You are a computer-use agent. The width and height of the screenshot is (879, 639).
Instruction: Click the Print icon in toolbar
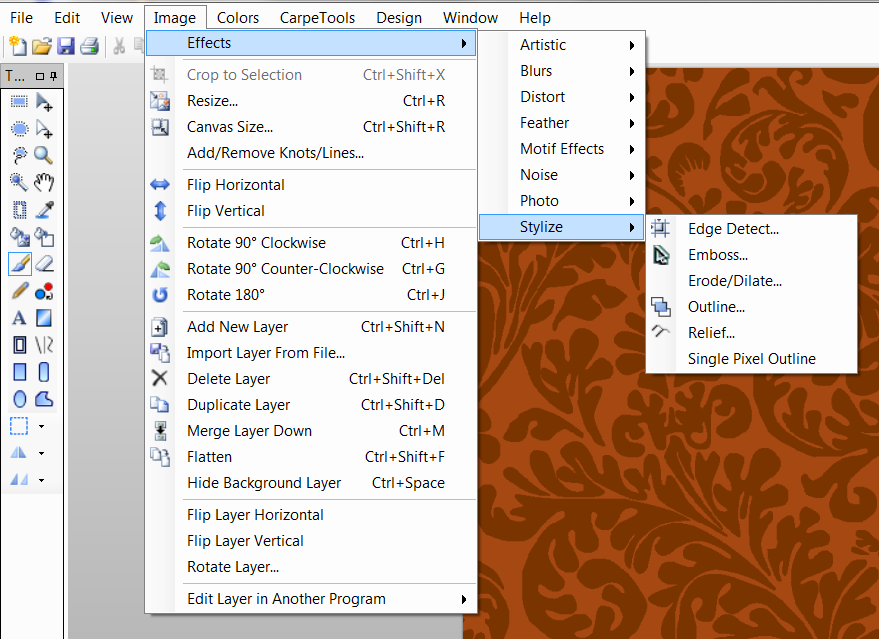tap(89, 45)
